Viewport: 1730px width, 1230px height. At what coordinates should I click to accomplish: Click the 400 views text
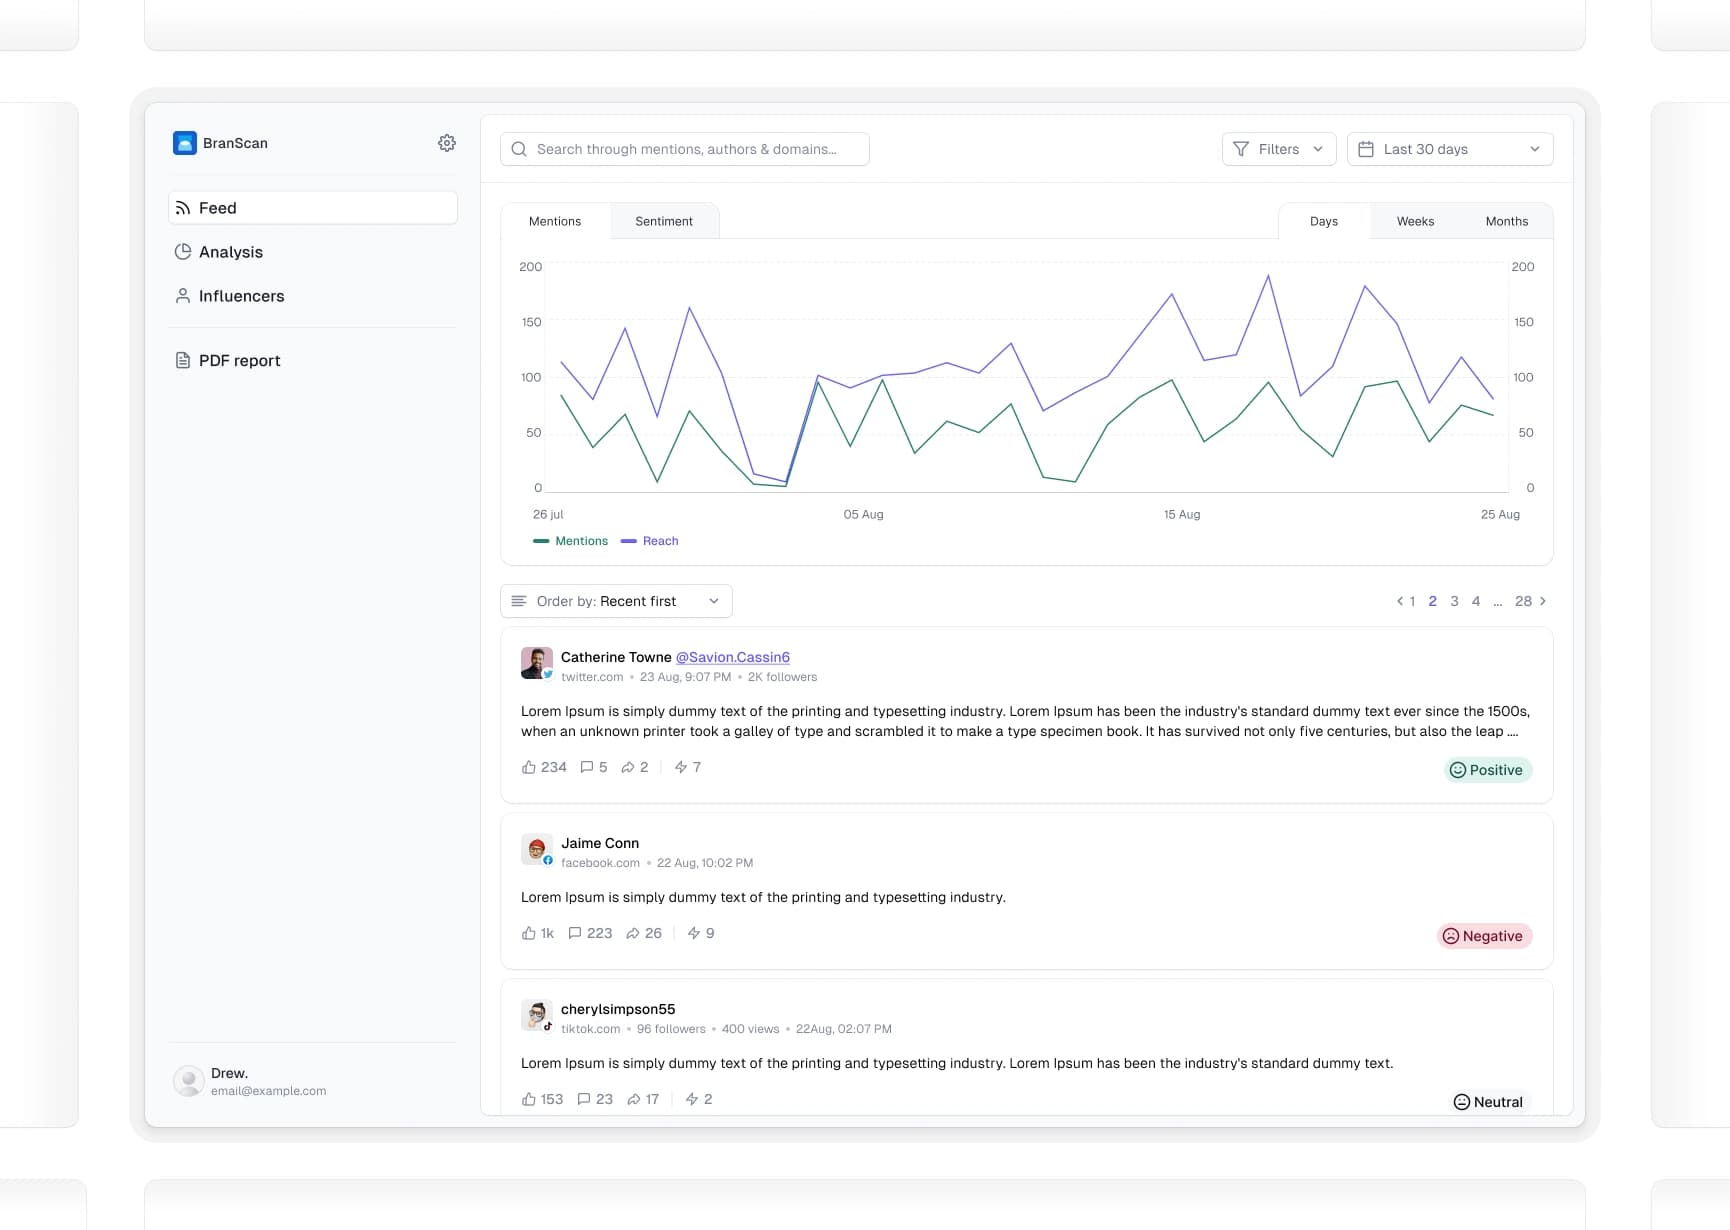point(750,1029)
